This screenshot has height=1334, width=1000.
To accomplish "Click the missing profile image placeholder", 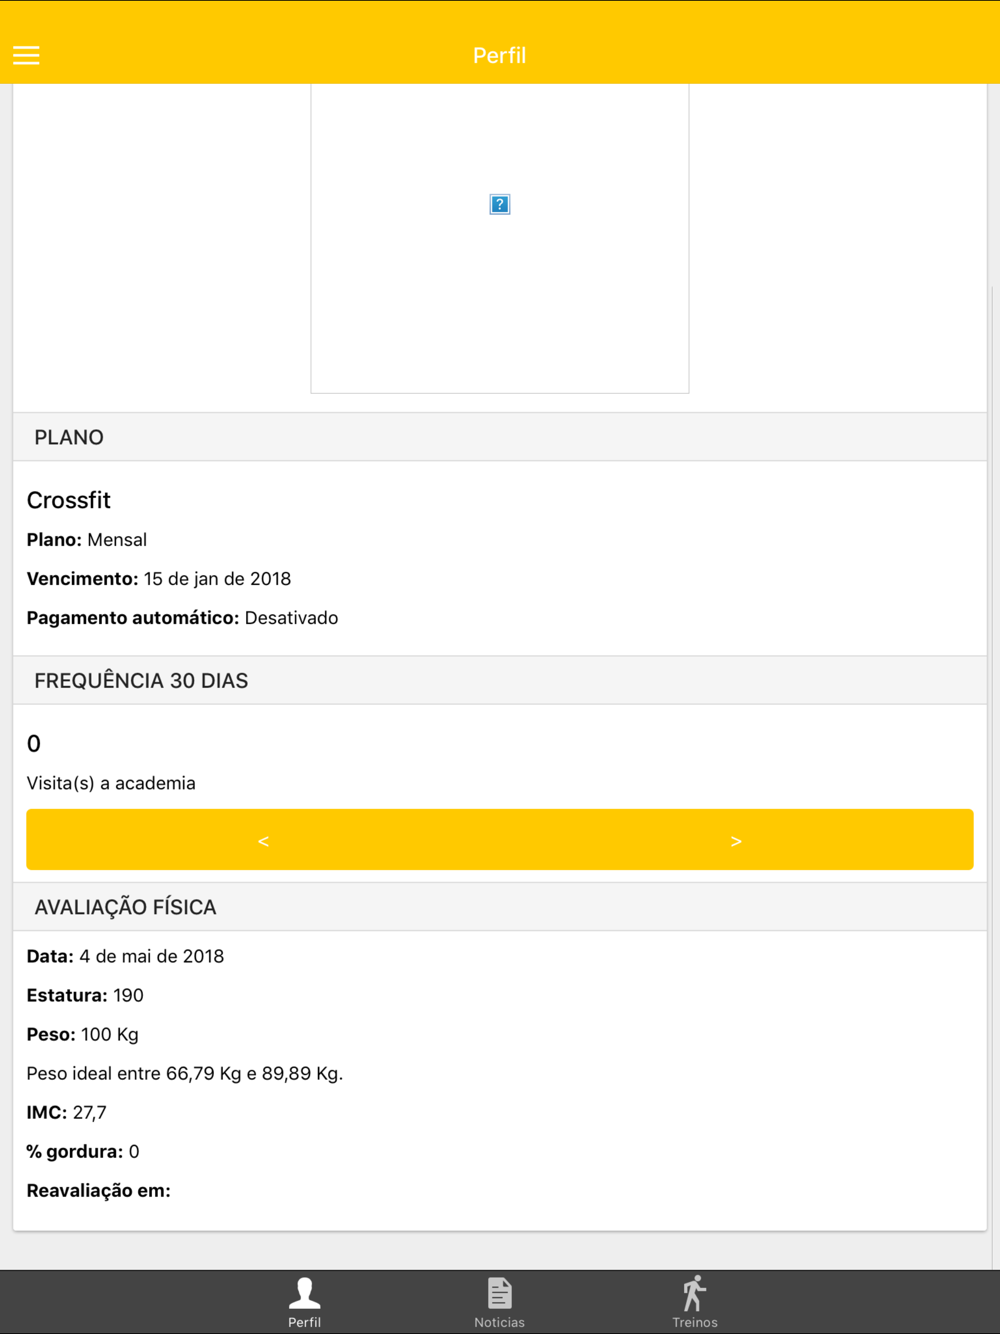I will (x=500, y=204).
